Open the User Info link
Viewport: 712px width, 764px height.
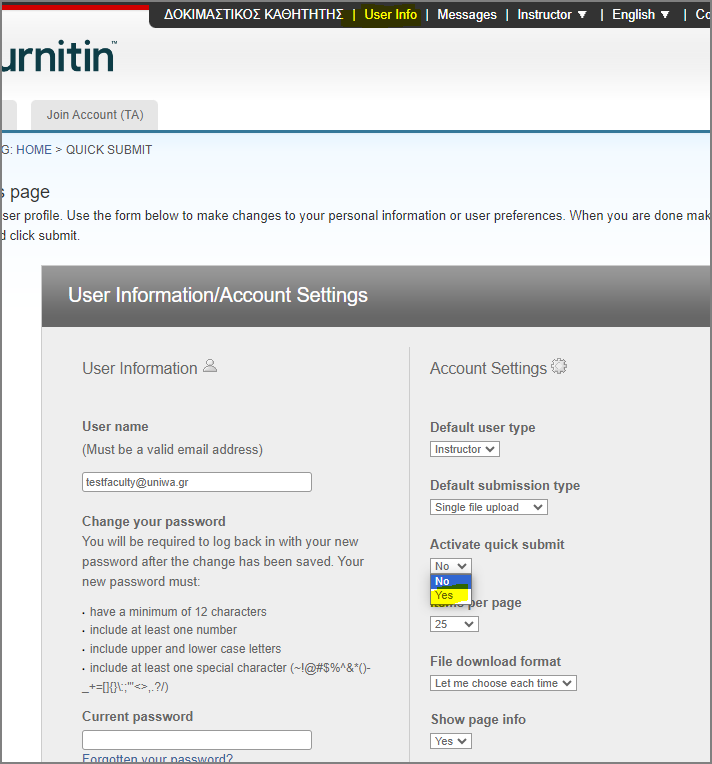click(390, 15)
